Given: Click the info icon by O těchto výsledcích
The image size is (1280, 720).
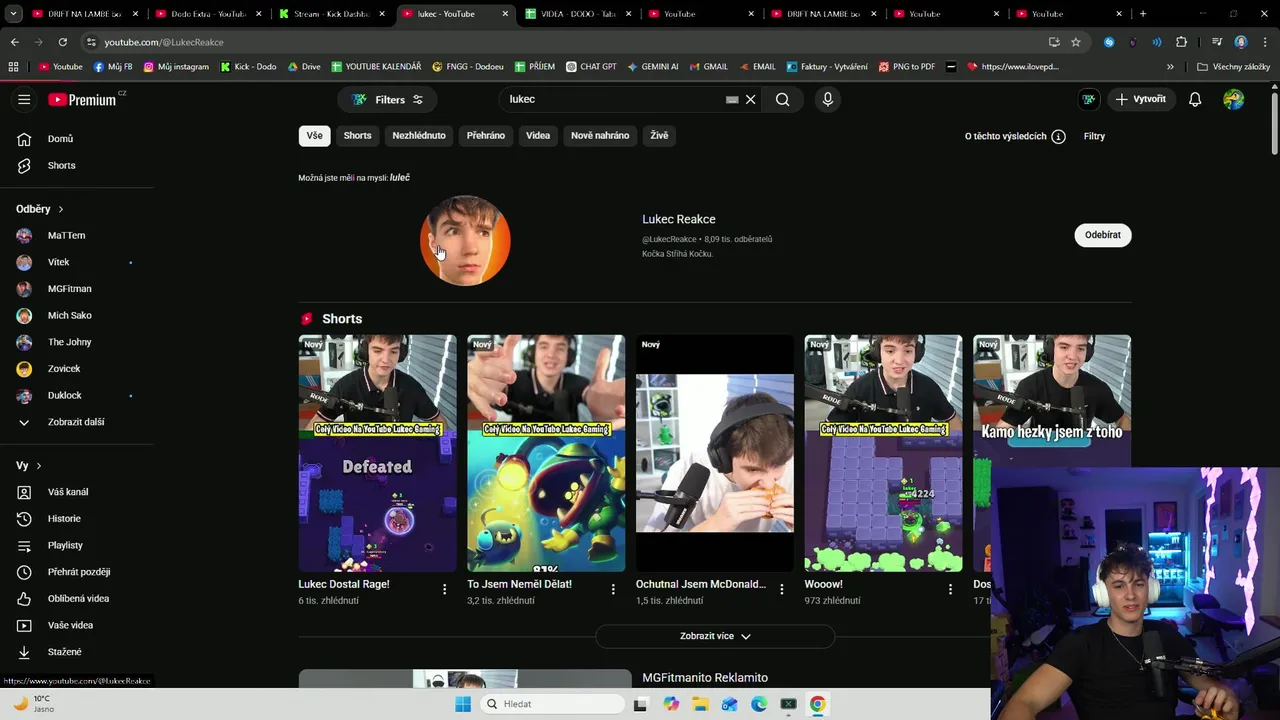Looking at the screenshot, I should [x=1058, y=136].
